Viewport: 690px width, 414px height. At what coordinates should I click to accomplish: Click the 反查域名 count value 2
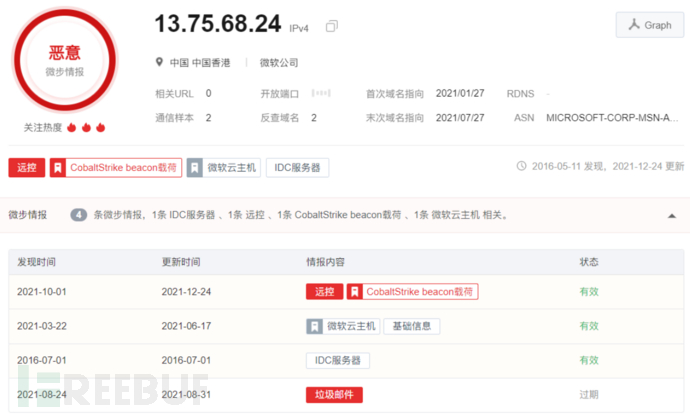coord(314,118)
